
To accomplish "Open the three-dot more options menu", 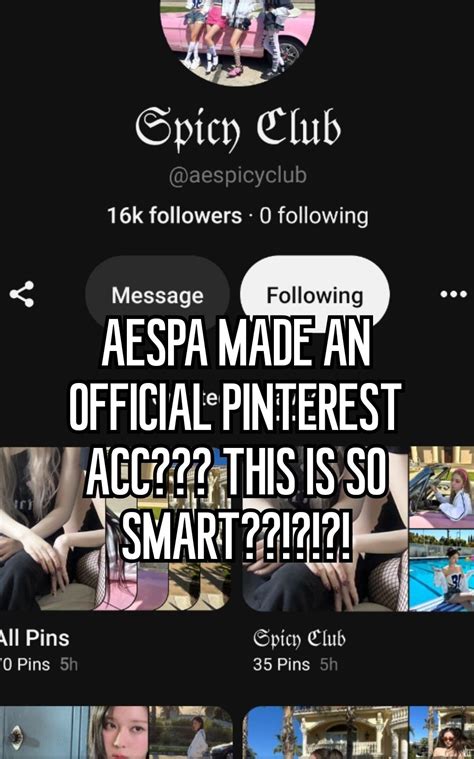I will [454, 294].
